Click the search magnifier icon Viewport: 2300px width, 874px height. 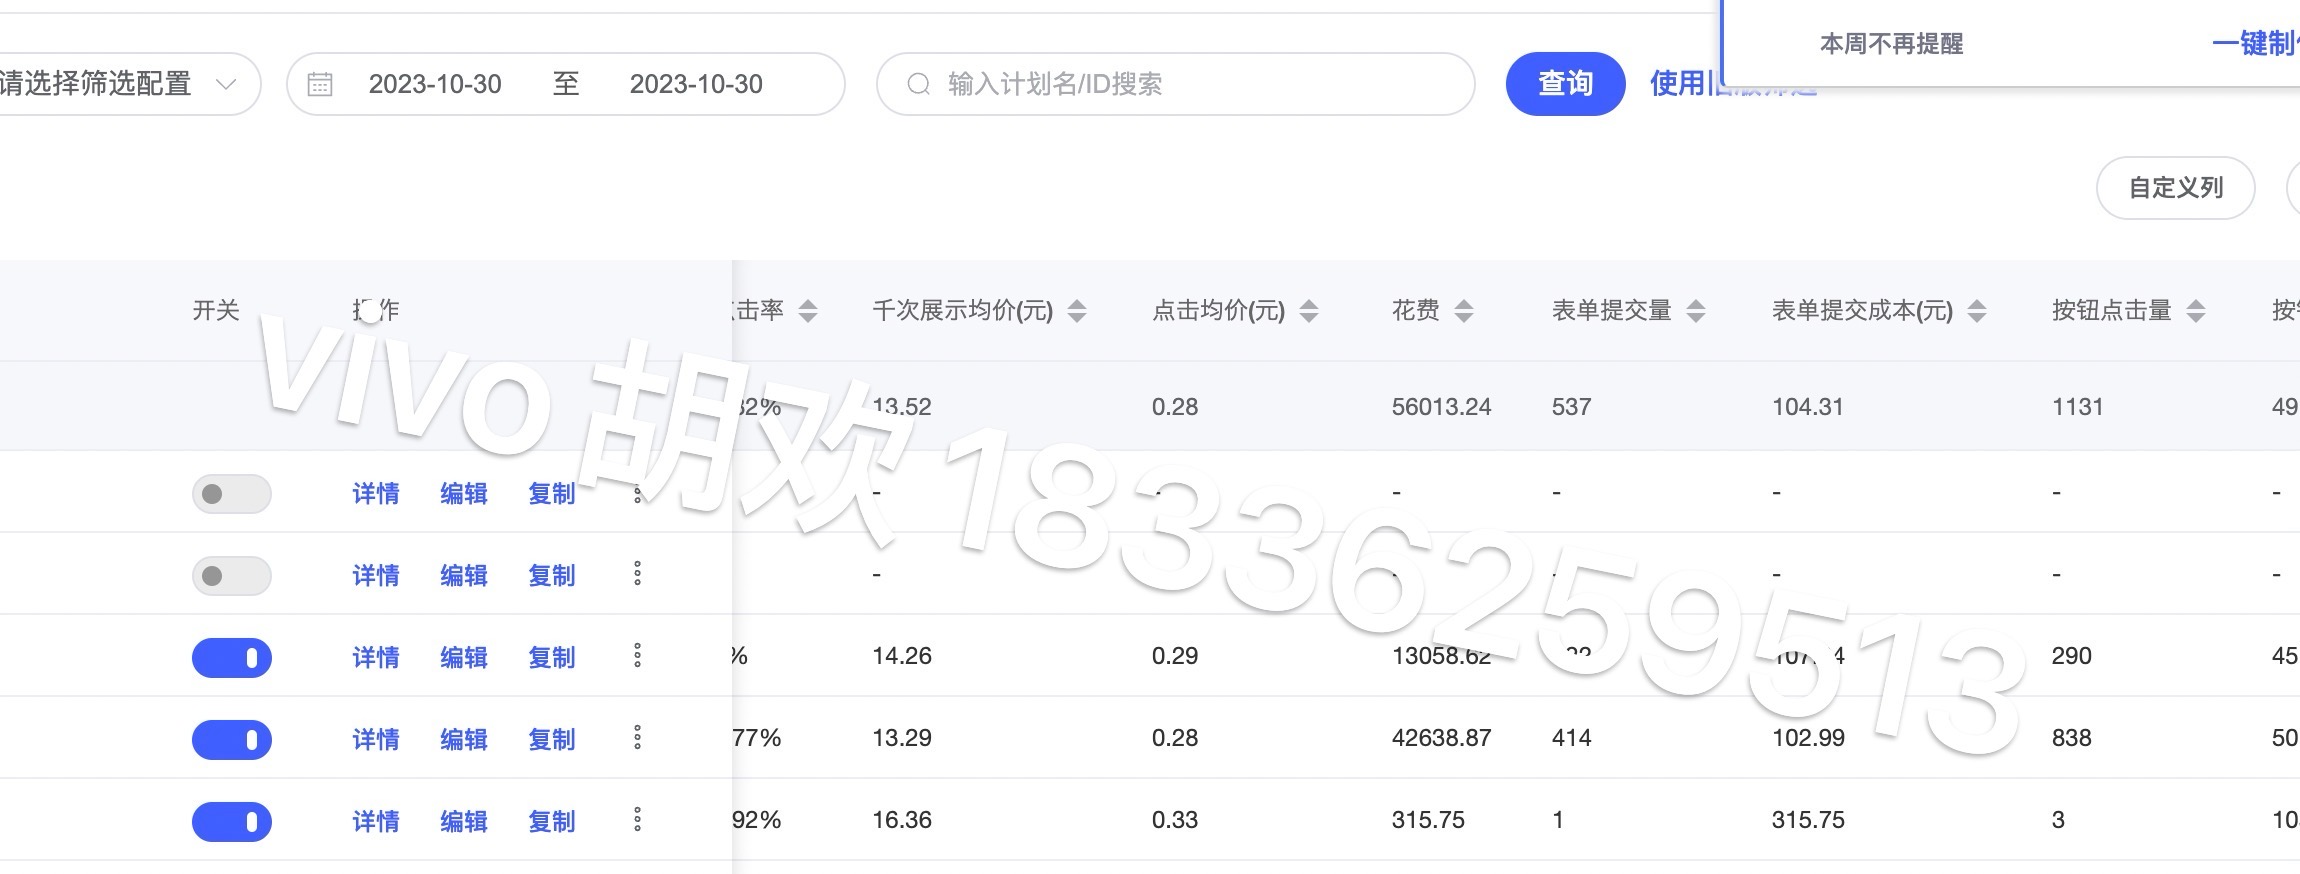tap(918, 84)
